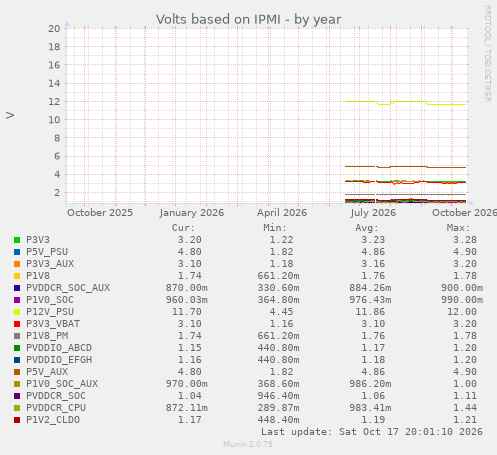Click the P5V_AUX legend label
This screenshot has width=497, height=455.
(47, 372)
